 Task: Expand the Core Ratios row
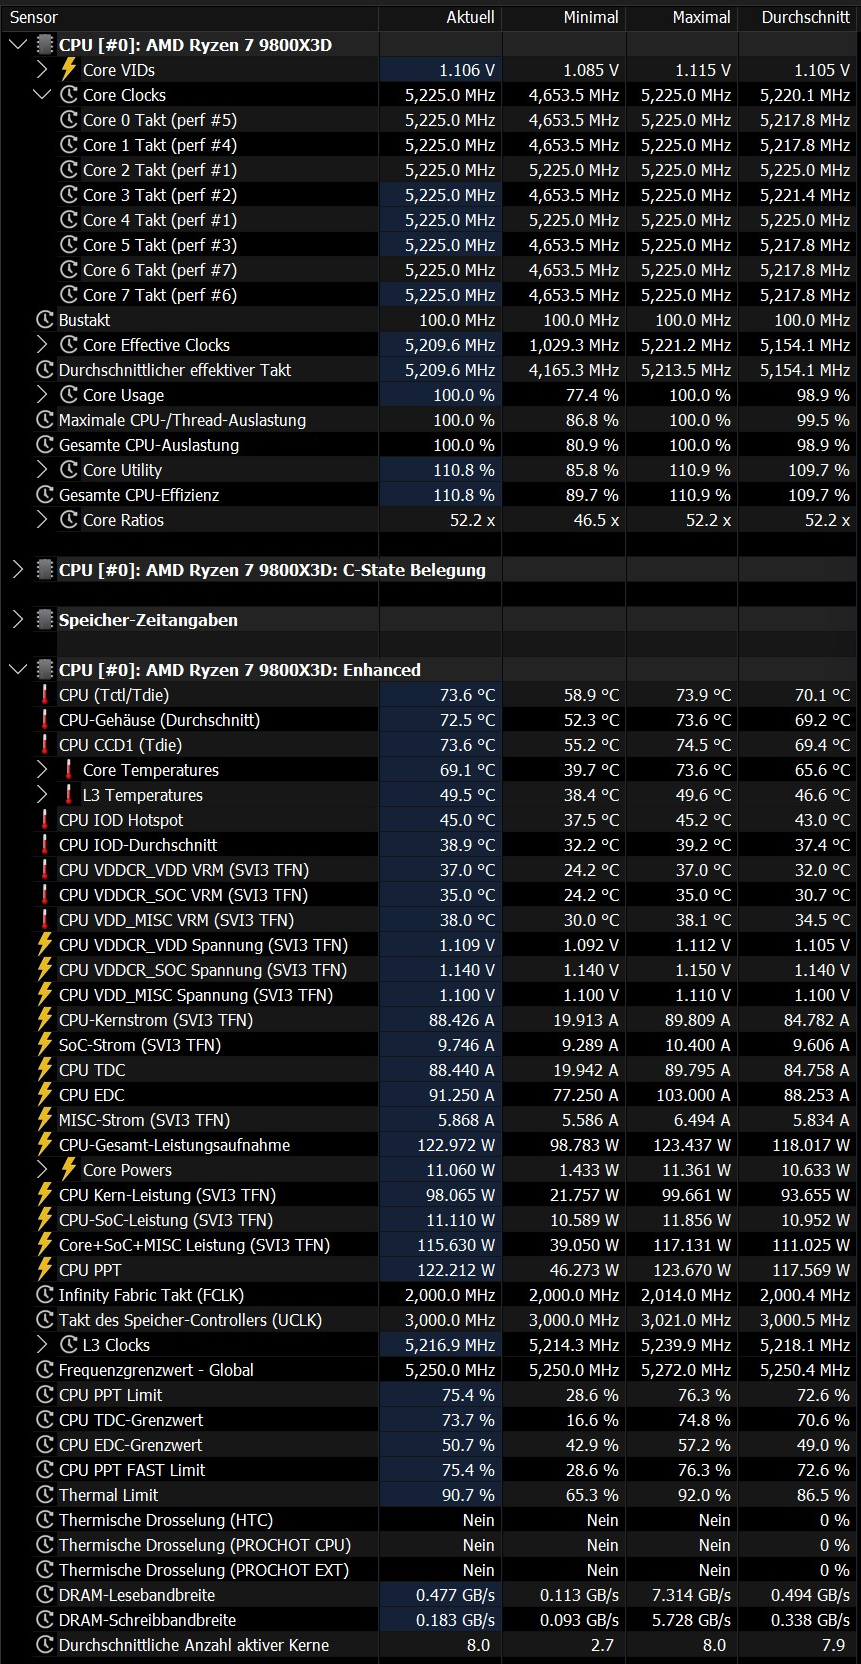(42, 520)
